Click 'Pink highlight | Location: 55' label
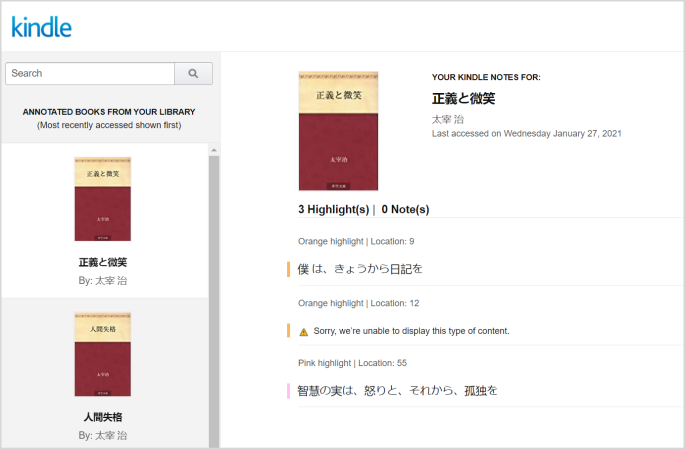Screen dimensions: 685x449 (353, 363)
